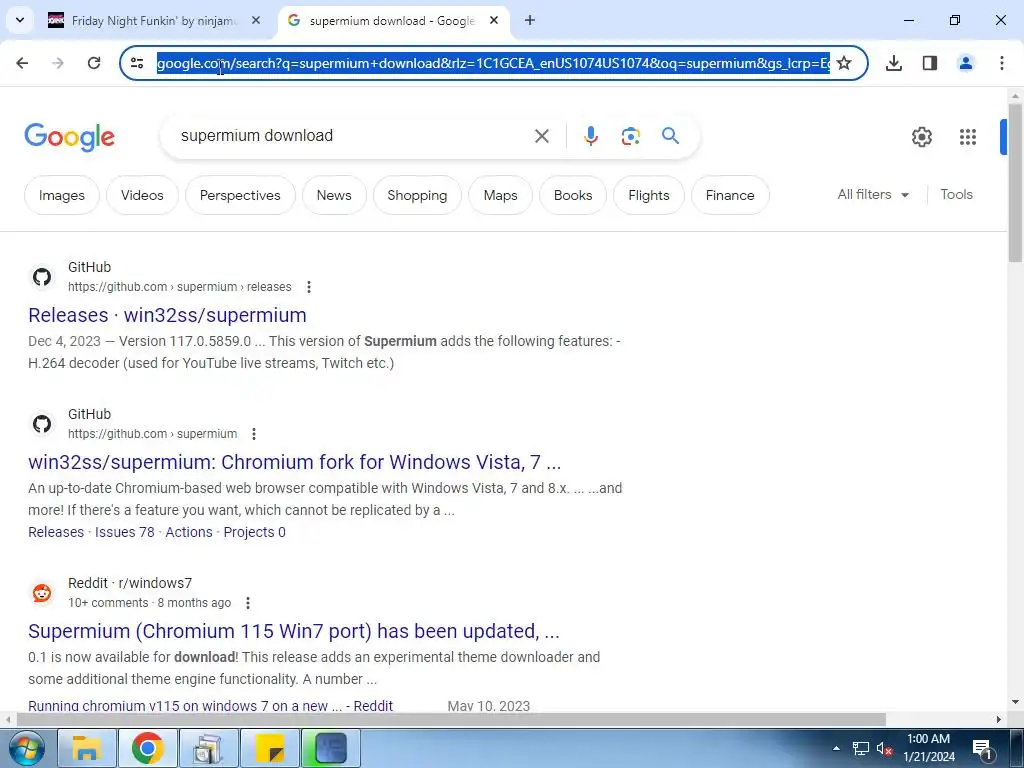Open the Chrome profile avatar
Viewport: 1024px width, 768px height.
coord(966,63)
